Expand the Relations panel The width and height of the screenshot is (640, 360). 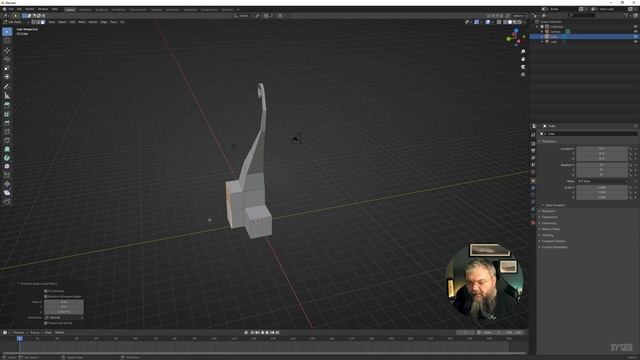point(548,211)
